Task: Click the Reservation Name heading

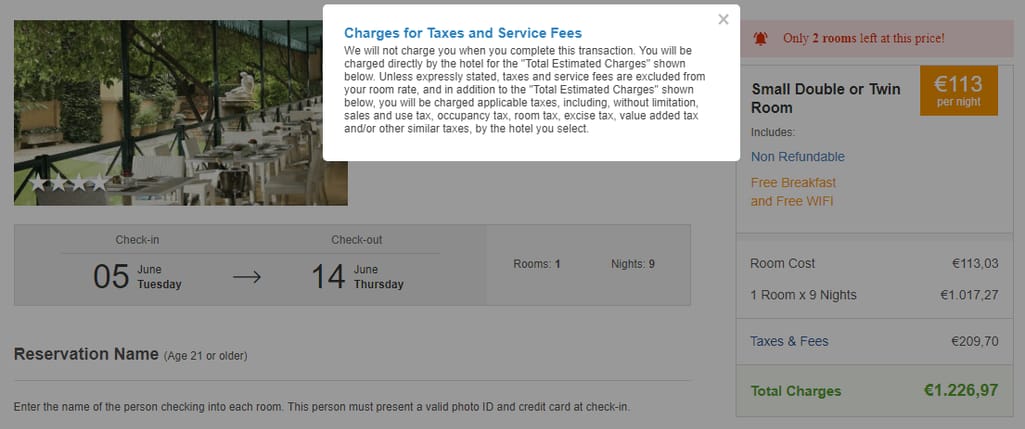Action: coord(86,354)
